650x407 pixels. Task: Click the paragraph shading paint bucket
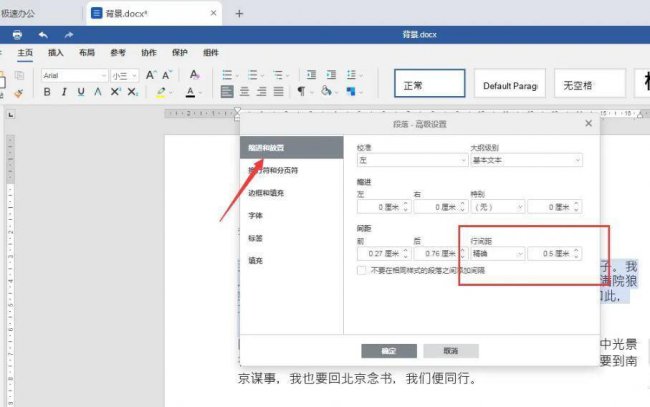326,91
